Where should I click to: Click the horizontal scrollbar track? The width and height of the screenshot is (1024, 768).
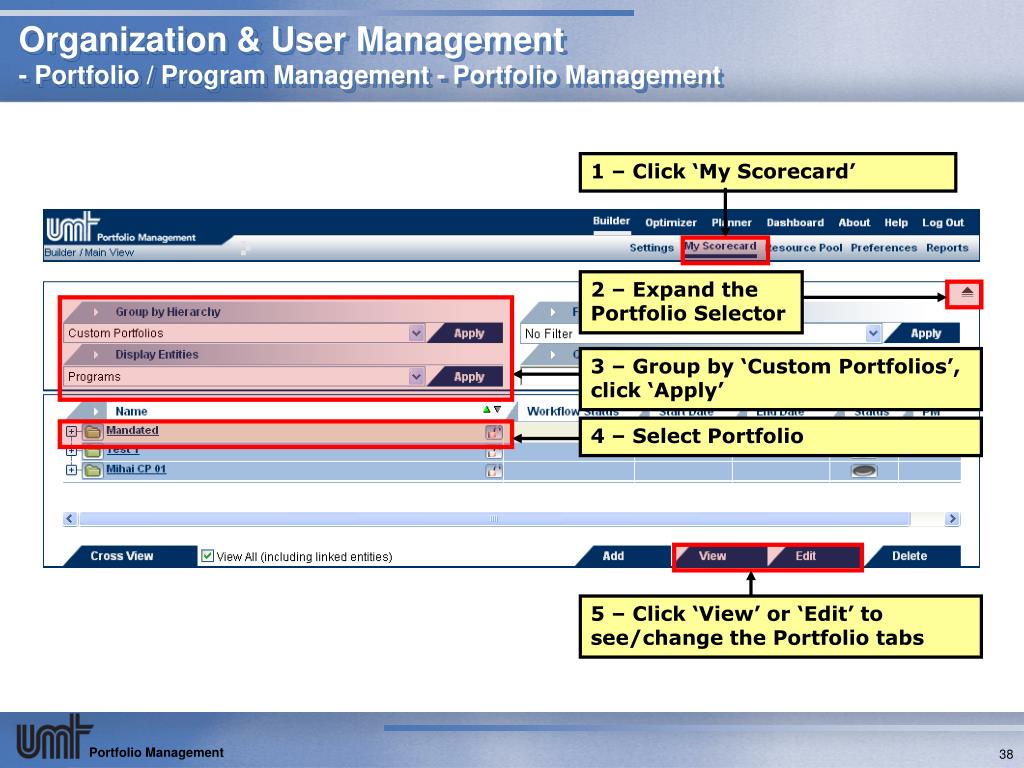[x=494, y=519]
